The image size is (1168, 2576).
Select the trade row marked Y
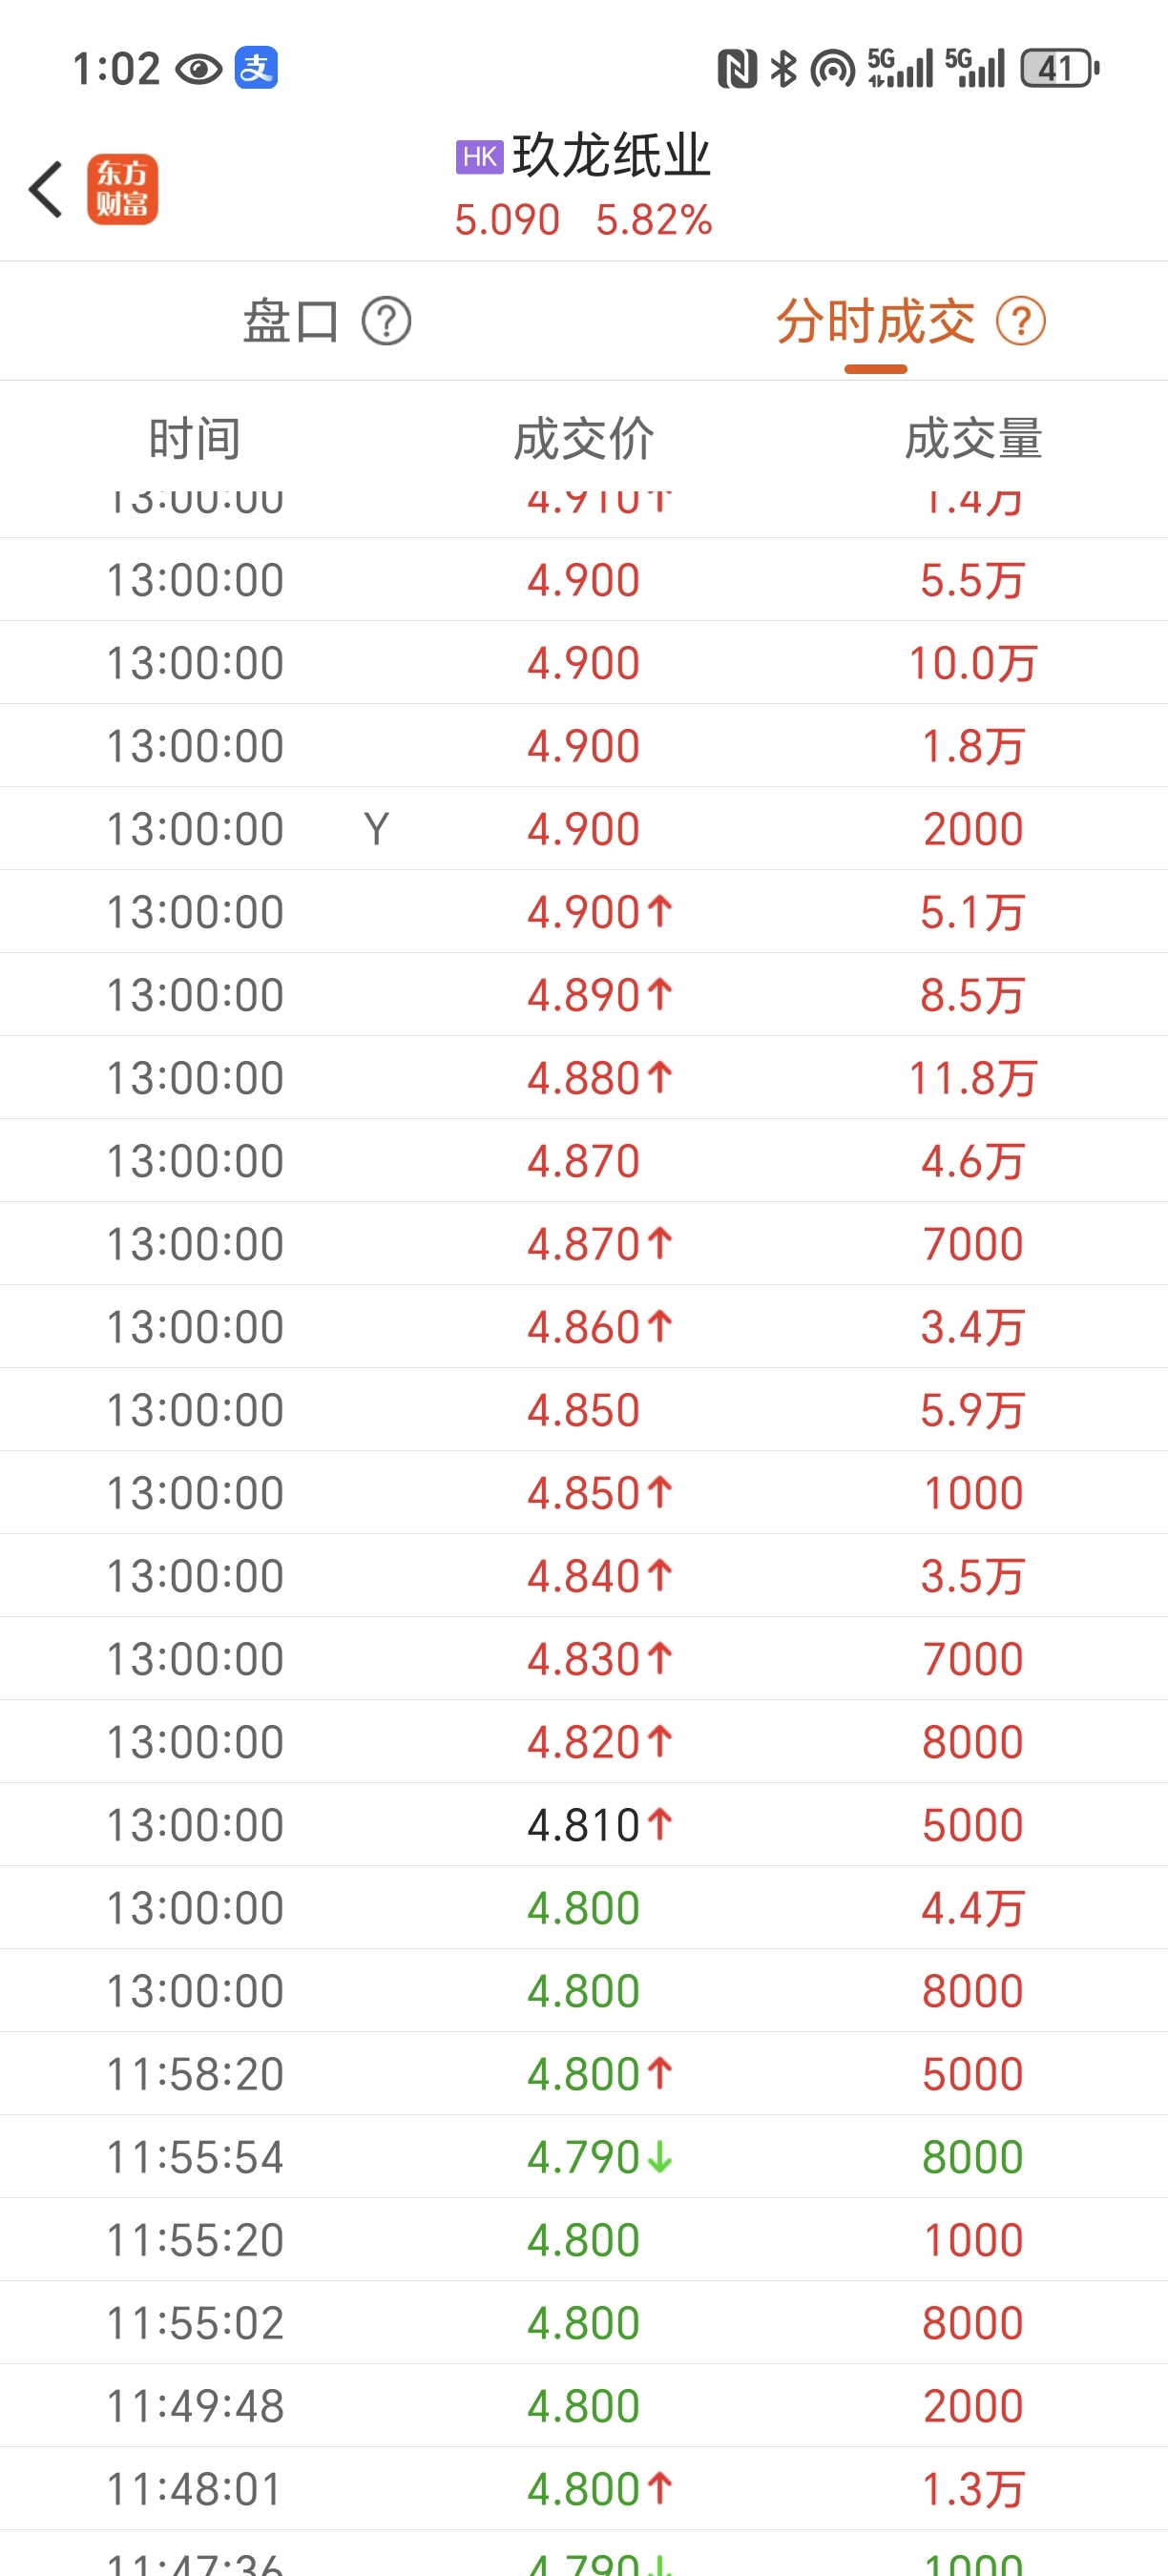pyautogui.click(x=584, y=829)
